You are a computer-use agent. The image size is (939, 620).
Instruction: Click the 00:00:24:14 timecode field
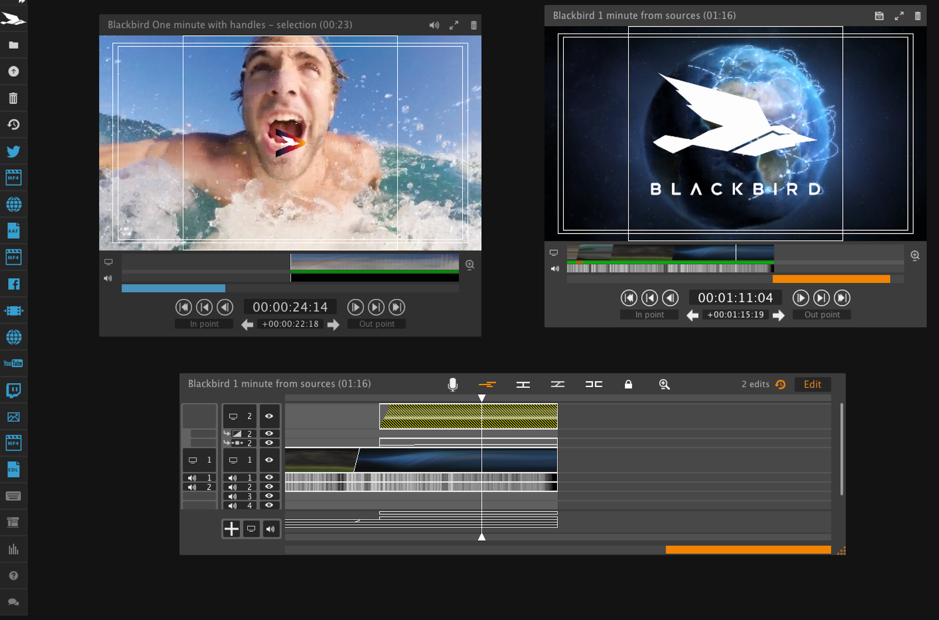coord(290,307)
